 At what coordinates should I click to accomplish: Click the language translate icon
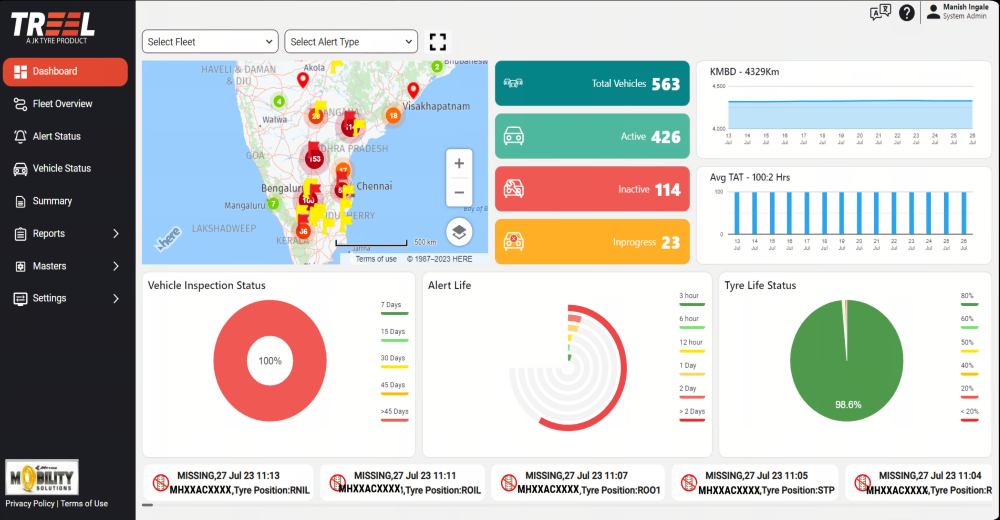[880, 13]
